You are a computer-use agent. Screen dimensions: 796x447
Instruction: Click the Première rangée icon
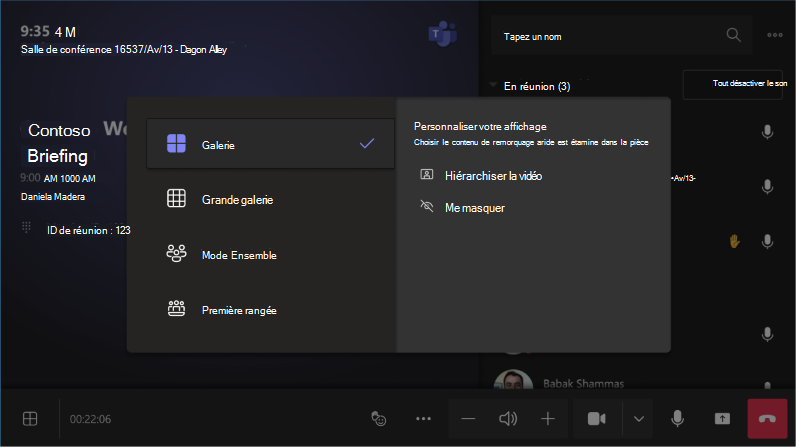[176, 308]
